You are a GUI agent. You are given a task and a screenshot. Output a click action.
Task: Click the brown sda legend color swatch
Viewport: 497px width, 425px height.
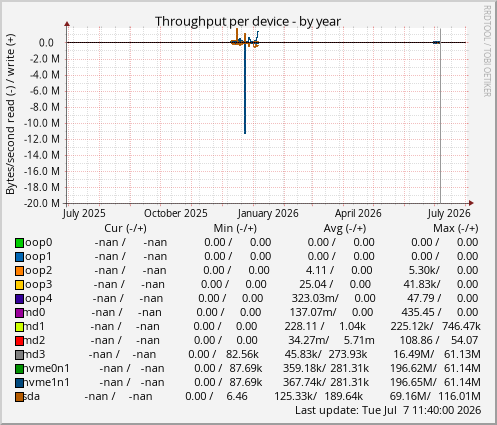[x=19, y=397]
